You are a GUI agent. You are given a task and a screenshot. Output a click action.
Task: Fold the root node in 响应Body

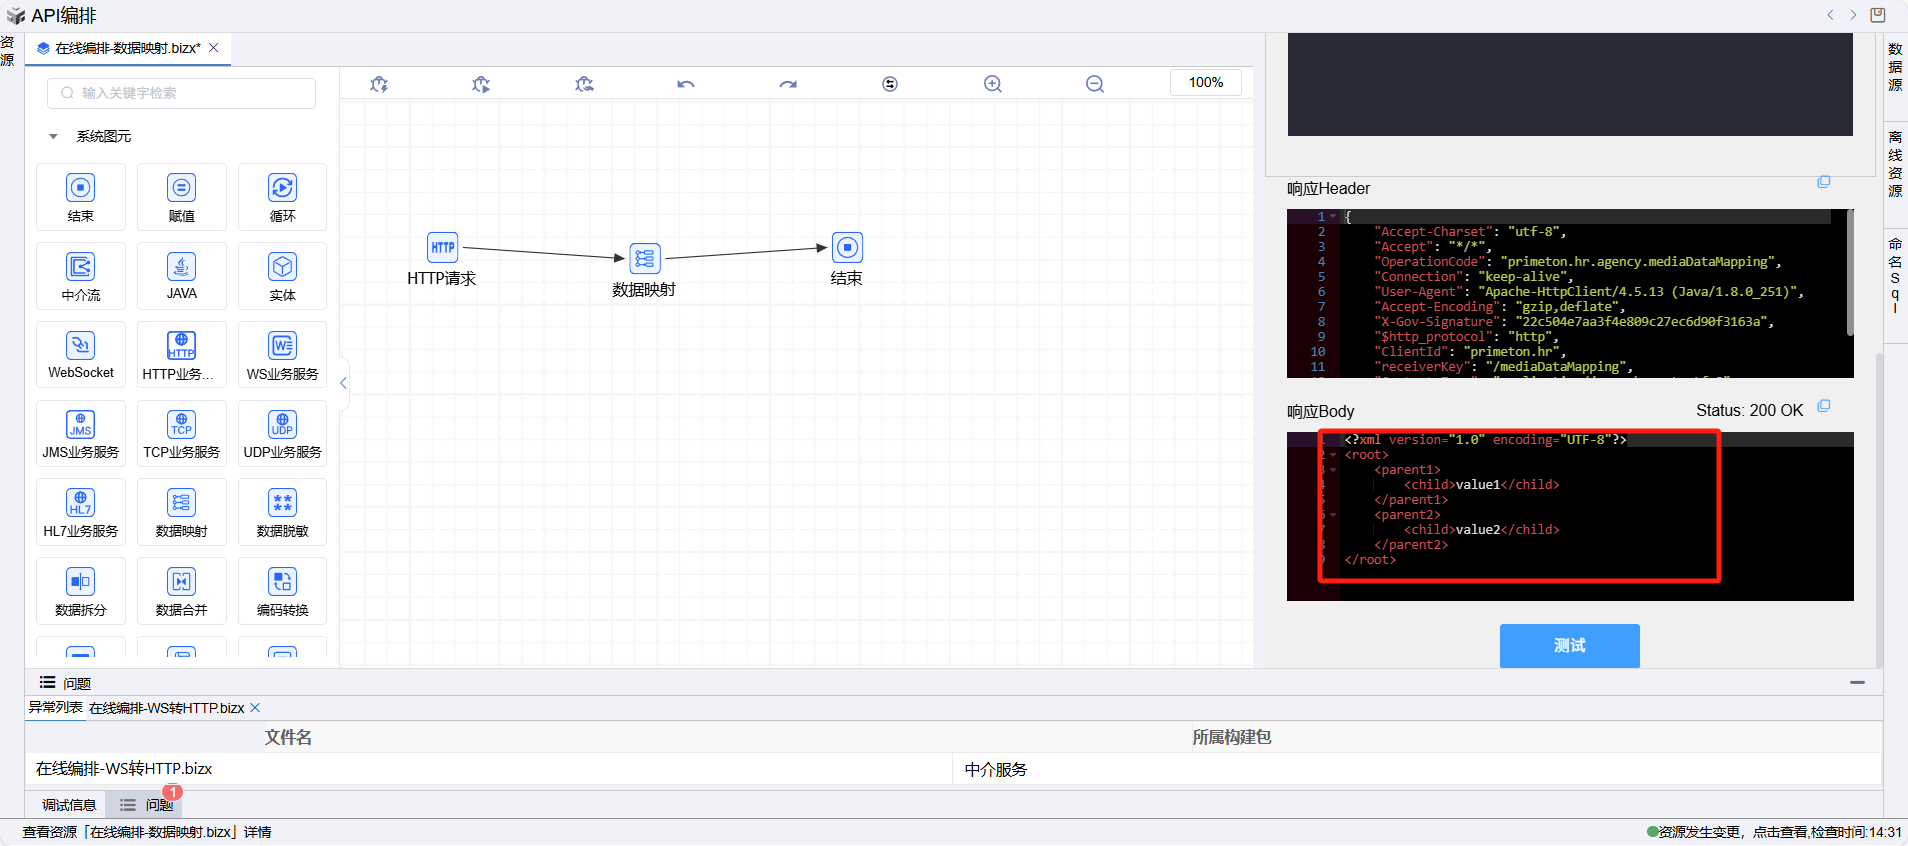1333,455
